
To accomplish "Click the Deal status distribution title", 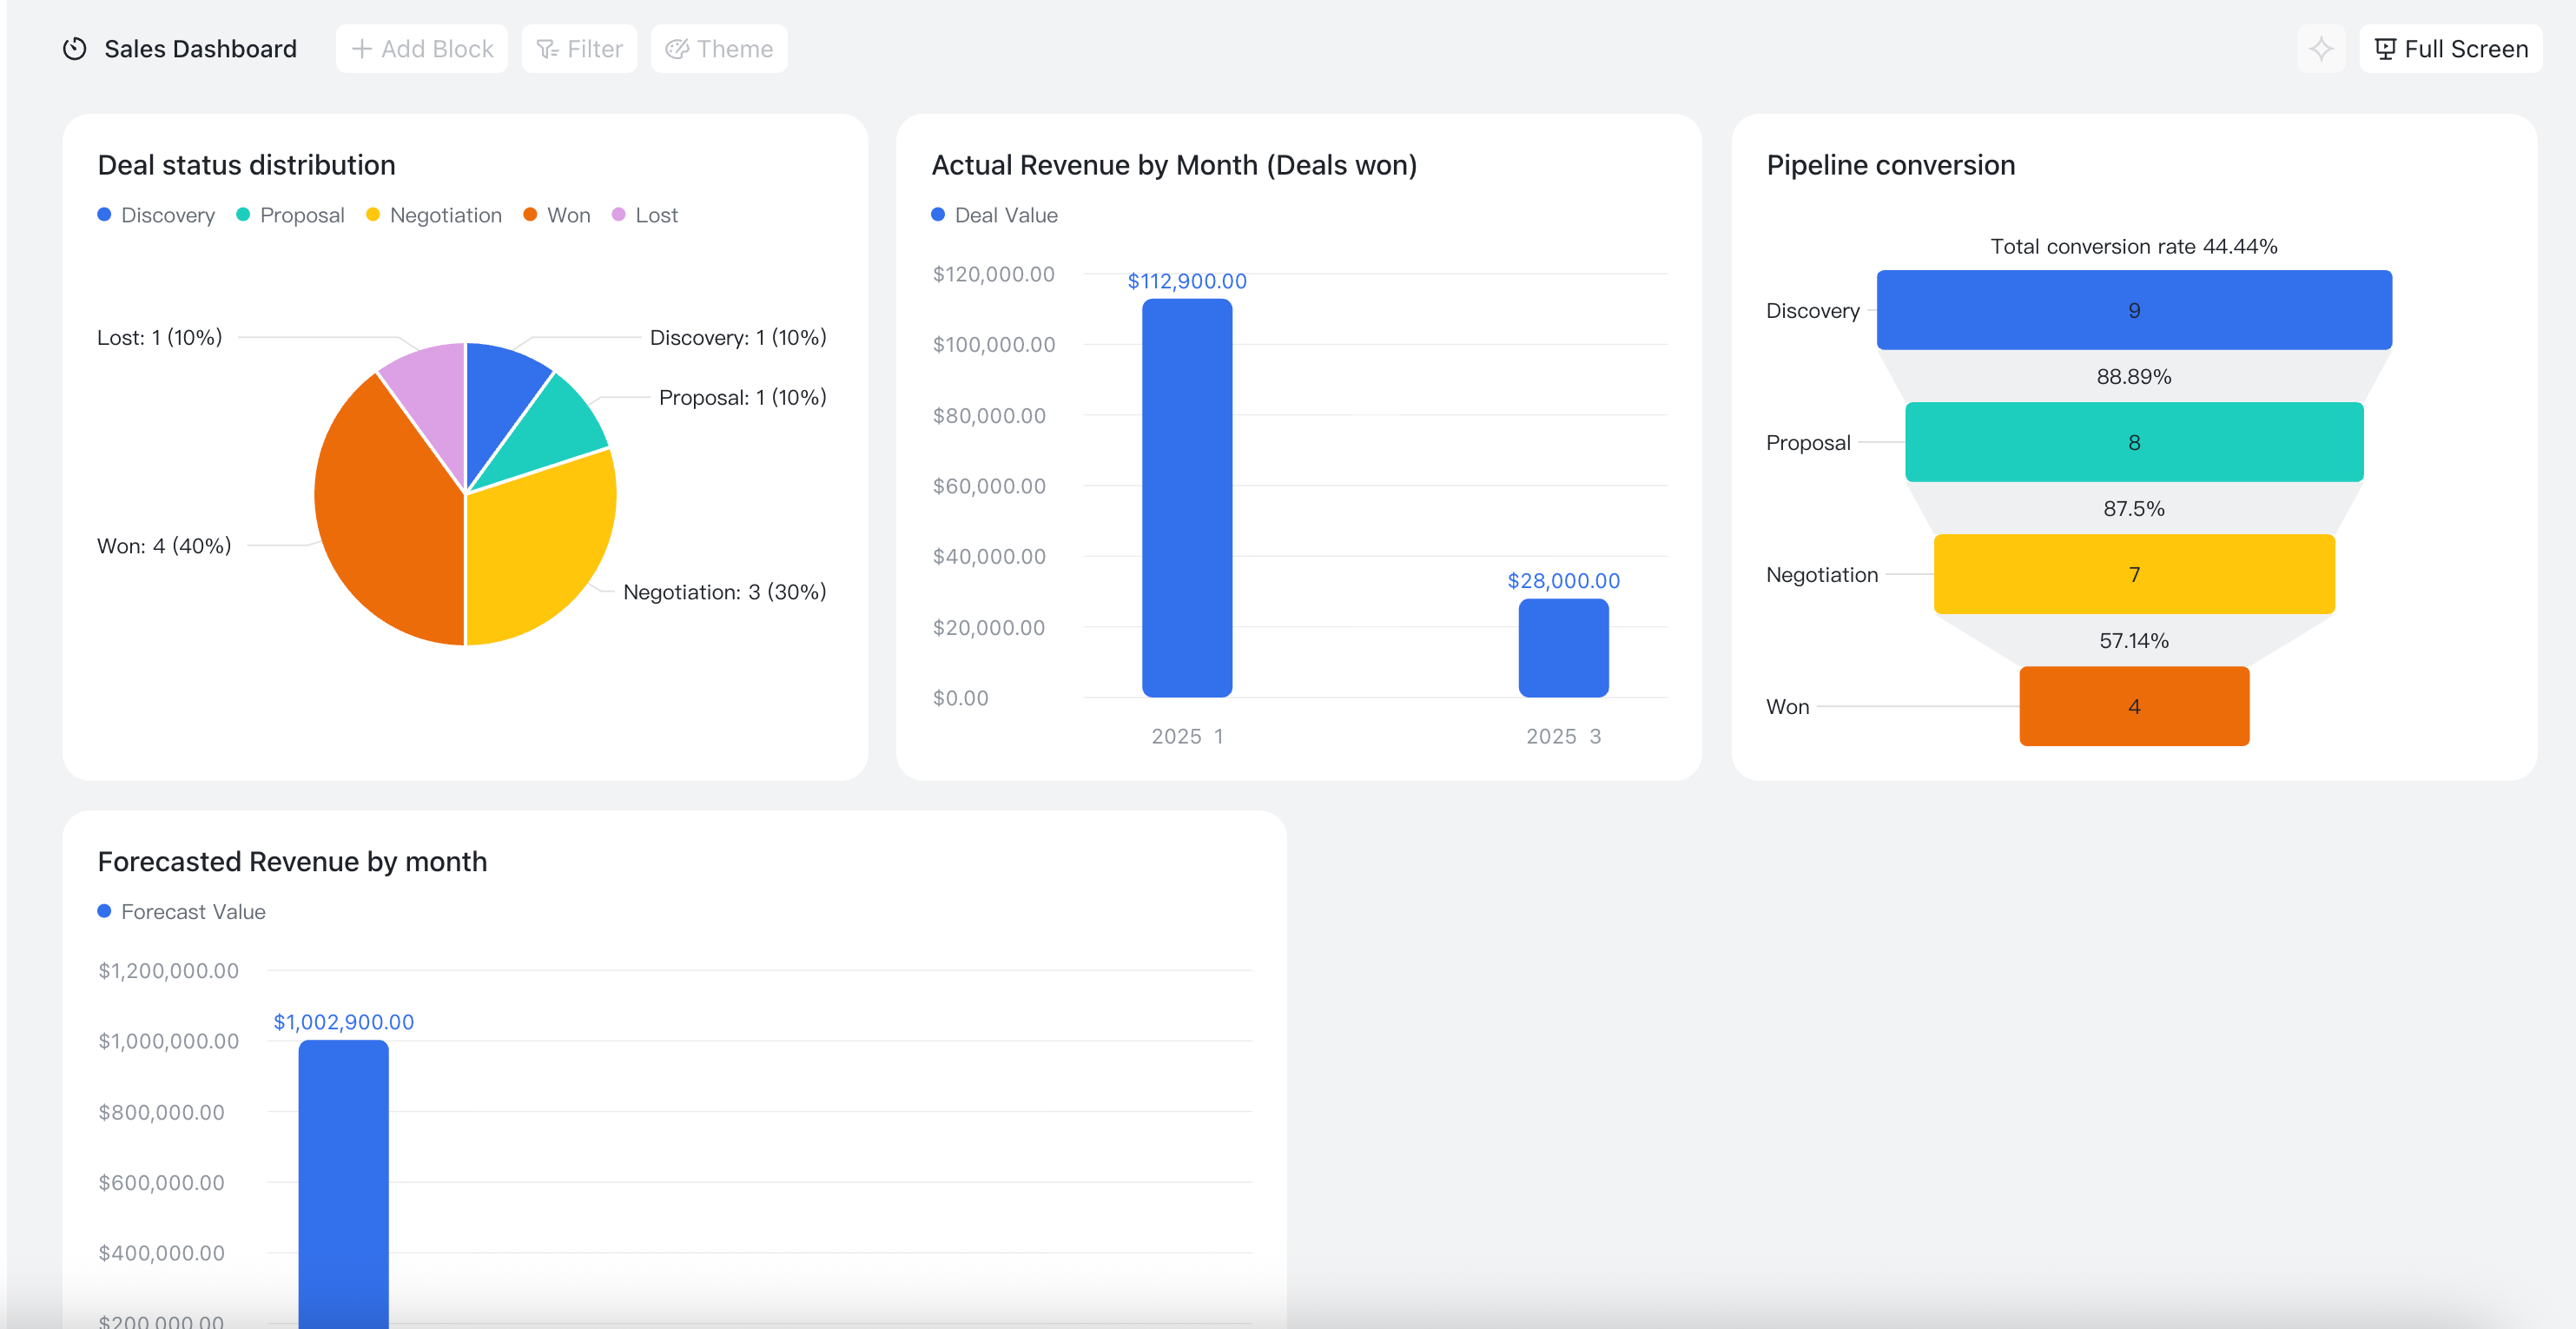I will 246,165.
